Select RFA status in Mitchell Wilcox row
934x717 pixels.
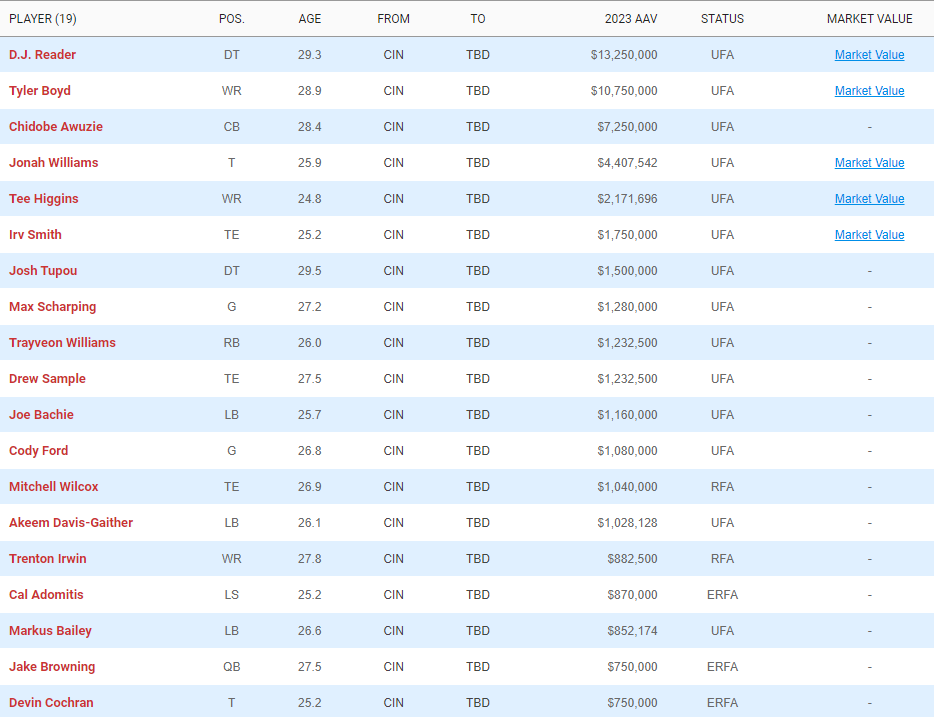coord(722,487)
